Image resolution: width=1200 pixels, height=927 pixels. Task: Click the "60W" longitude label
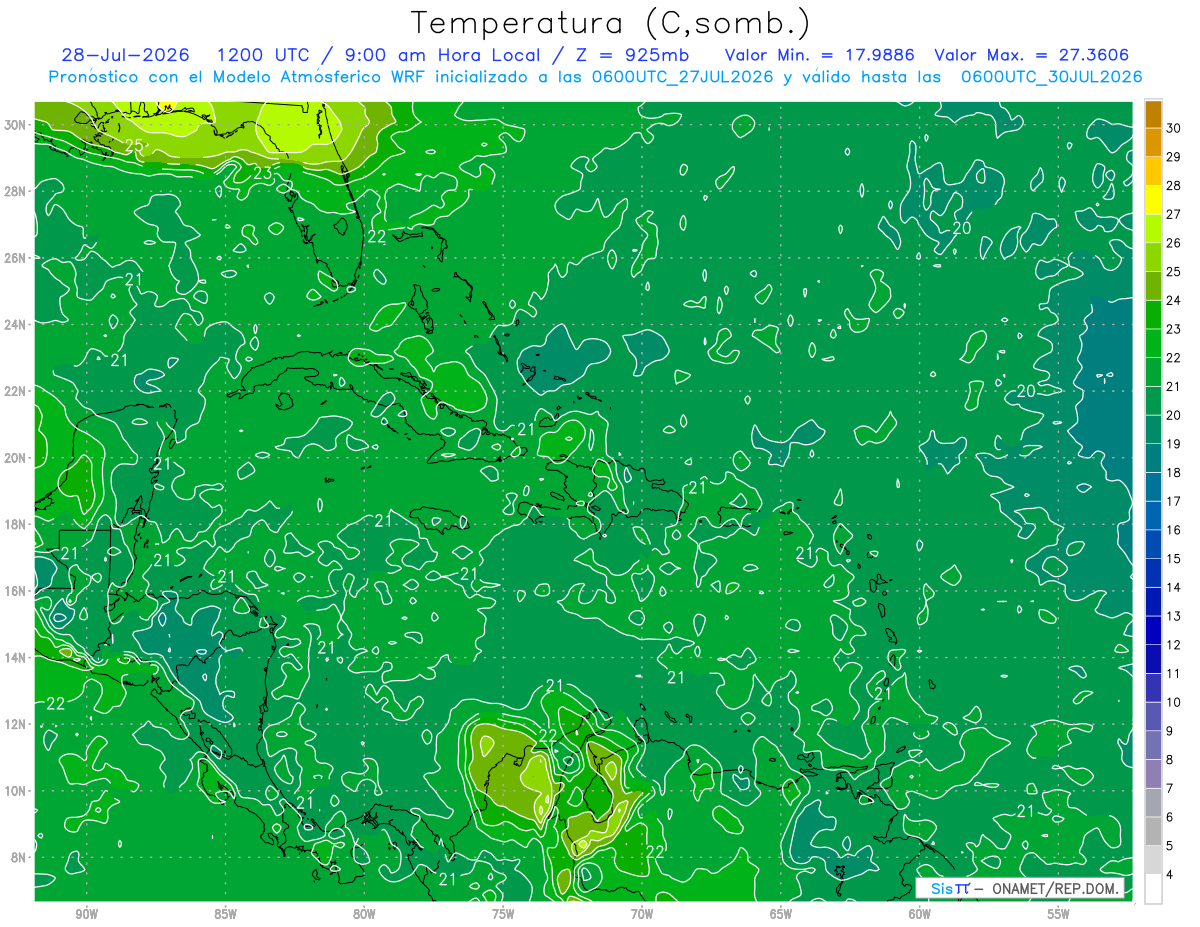point(920,914)
